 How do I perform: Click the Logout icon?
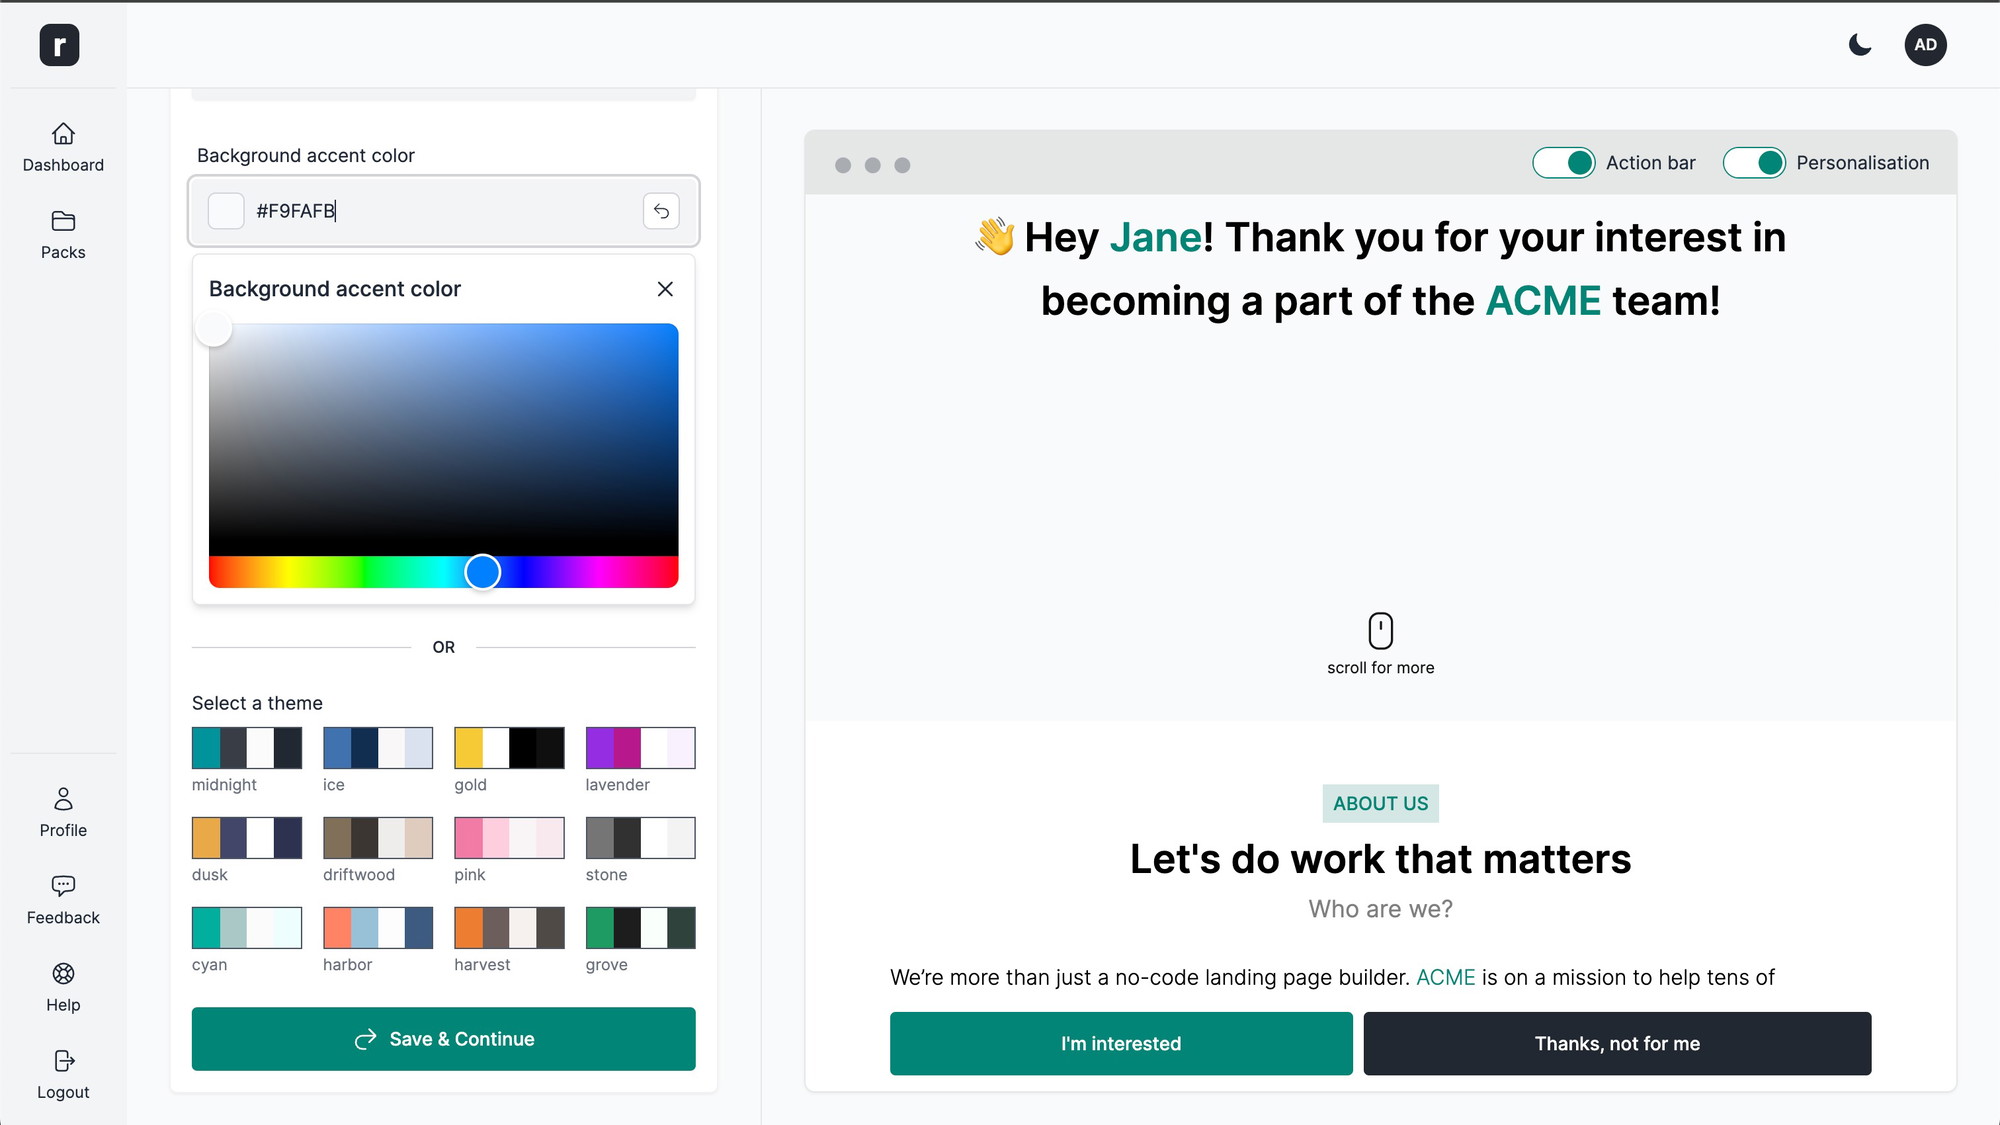click(x=63, y=1061)
